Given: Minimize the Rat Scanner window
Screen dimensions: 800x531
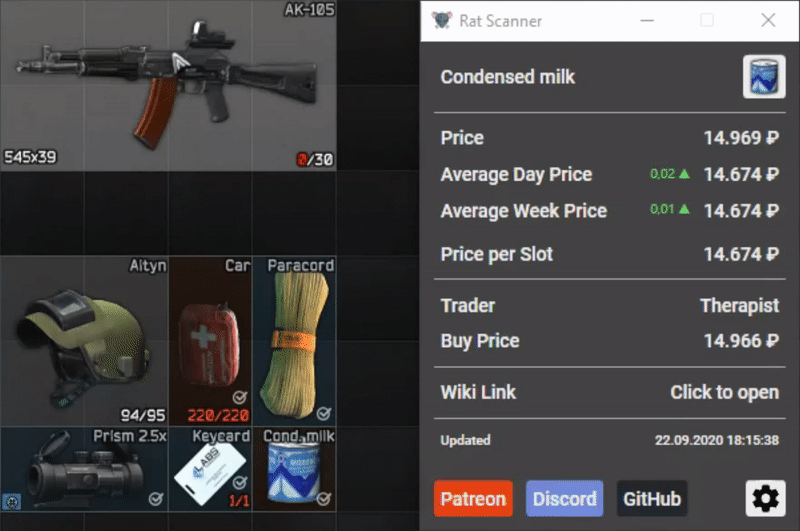Looking at the screenshot, I should point(647,20).
